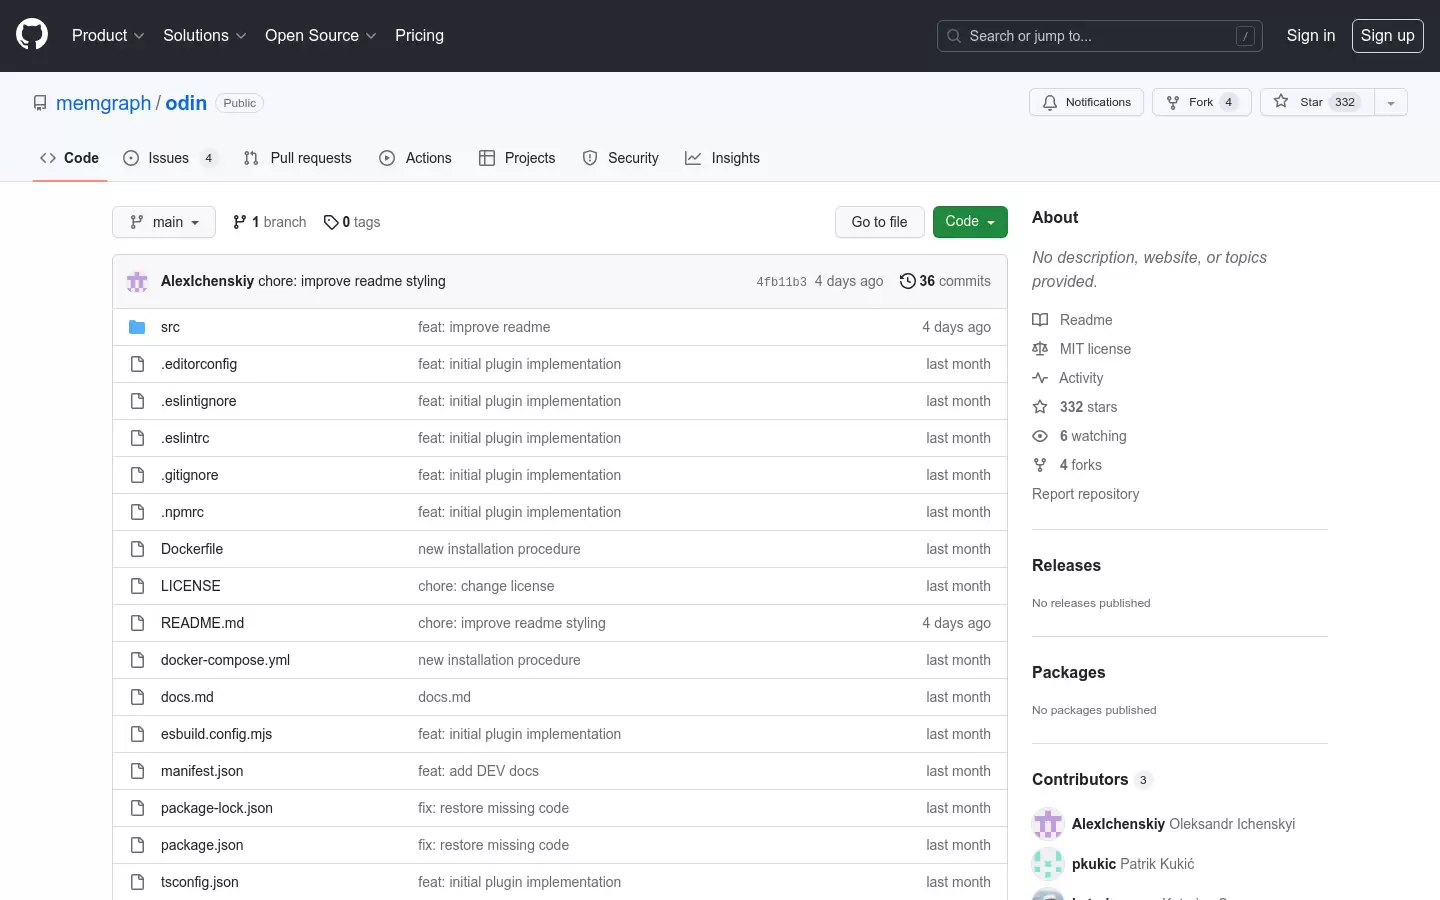Open the odin repository name link
The image size is (1440, 900).
(x=186, y=103)
